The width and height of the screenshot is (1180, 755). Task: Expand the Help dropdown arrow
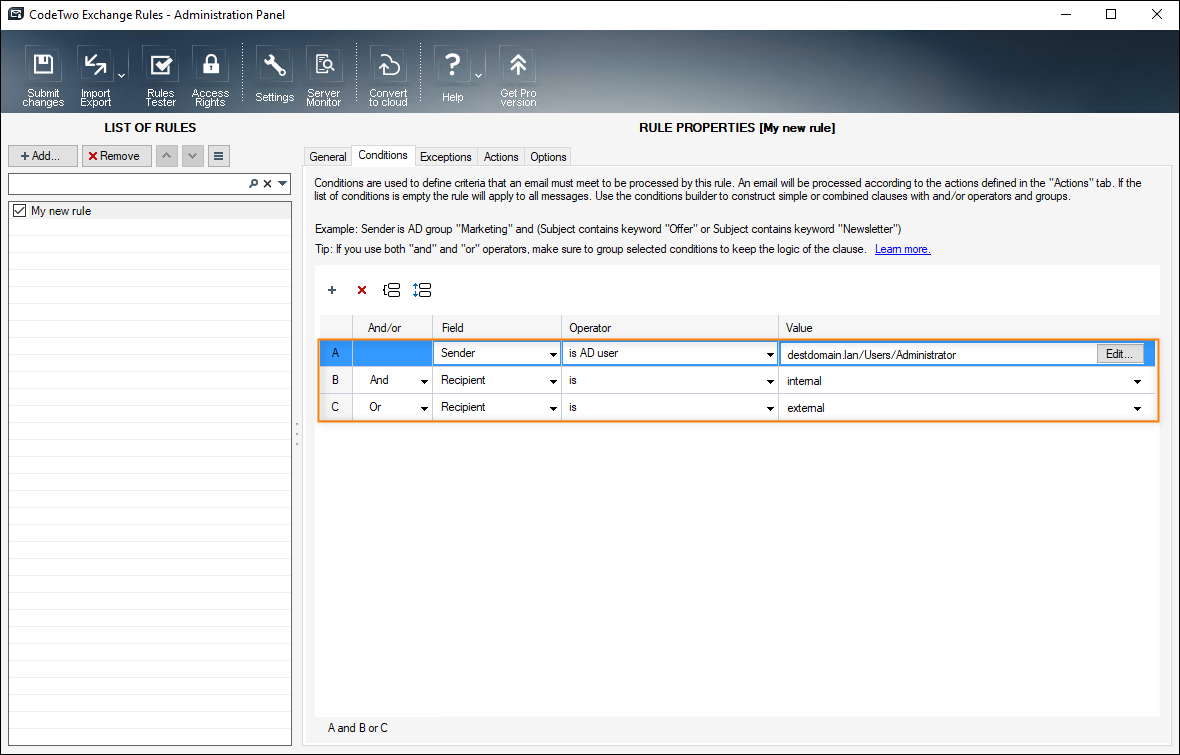pyautogui.click(x=478, y=75)
